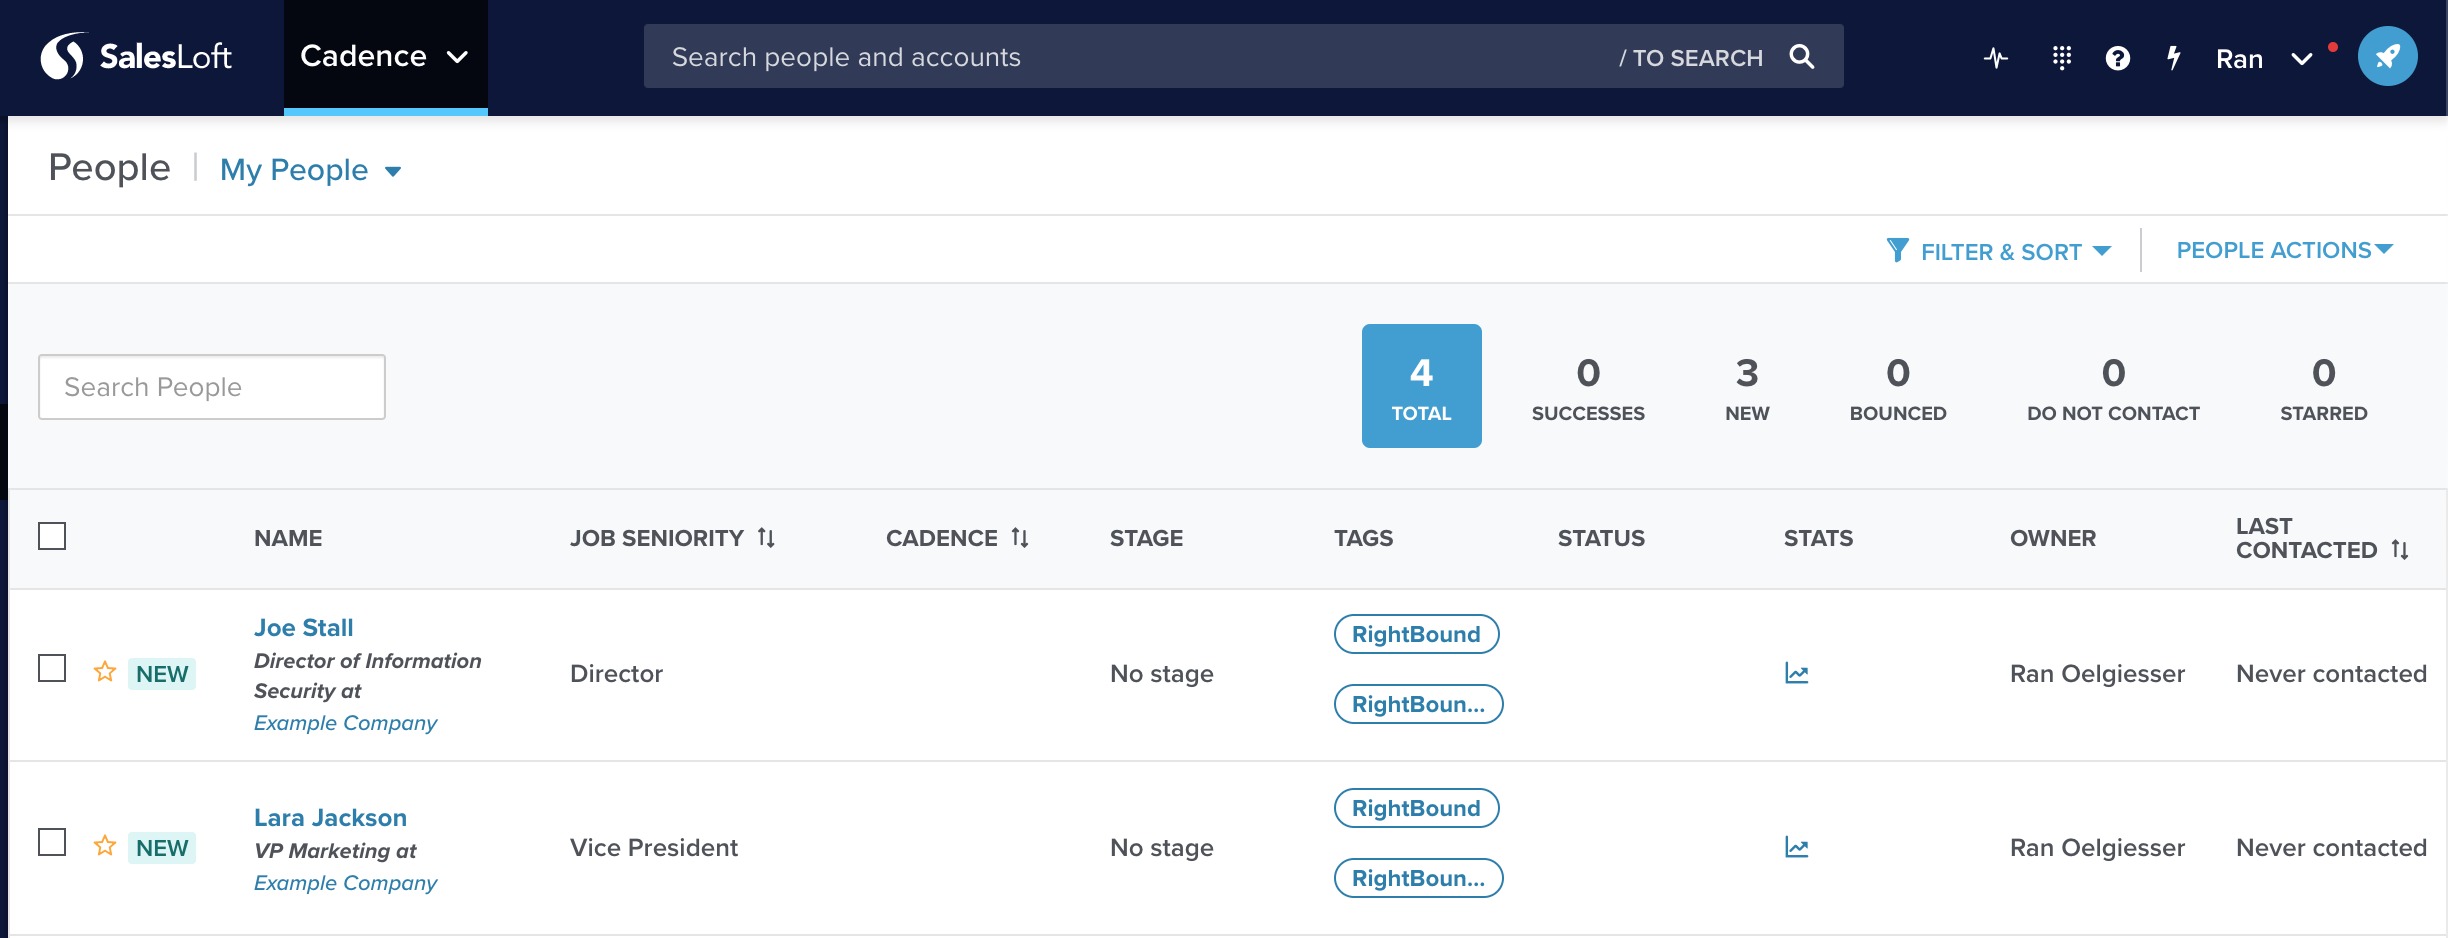Open the apps grid icon

(x=2062, y=58)
